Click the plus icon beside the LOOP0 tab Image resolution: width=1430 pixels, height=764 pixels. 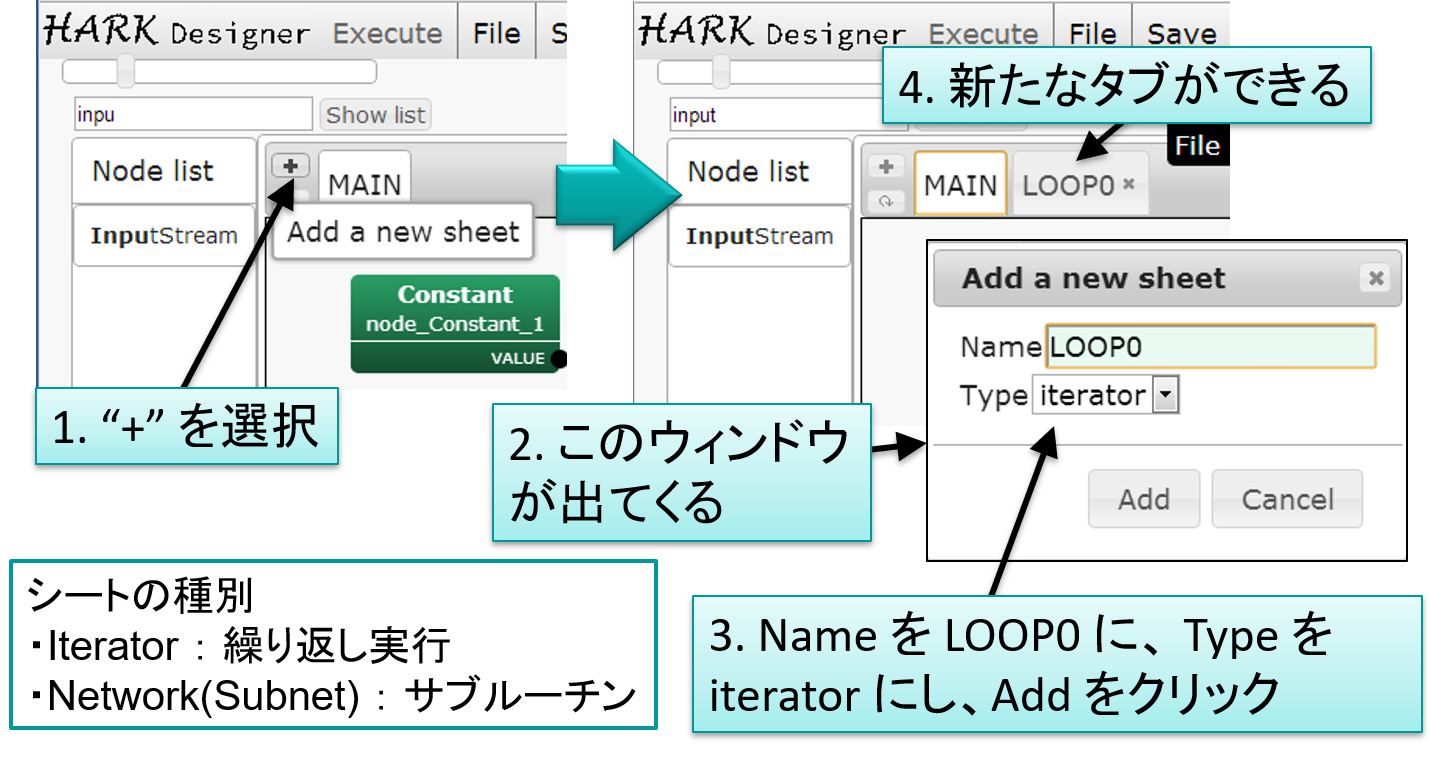(885, 167)
